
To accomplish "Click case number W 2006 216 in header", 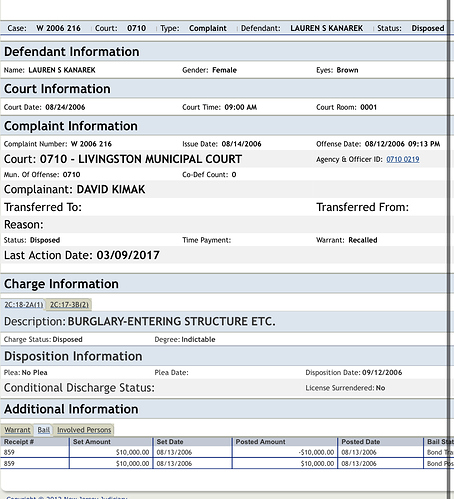I will click(x=58, y=28).
